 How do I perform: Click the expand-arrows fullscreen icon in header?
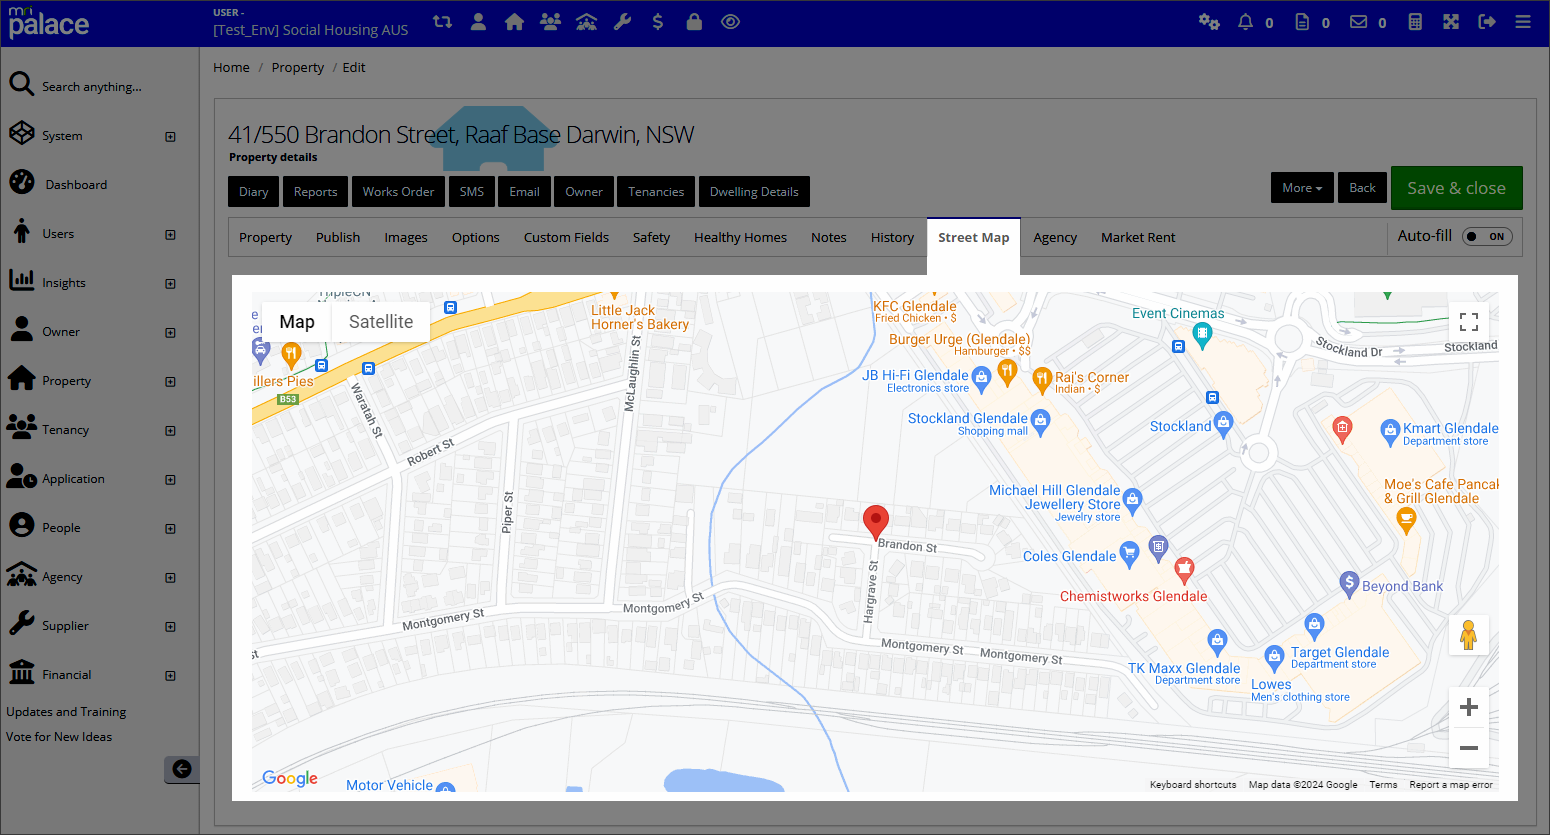click(1451, 21)
